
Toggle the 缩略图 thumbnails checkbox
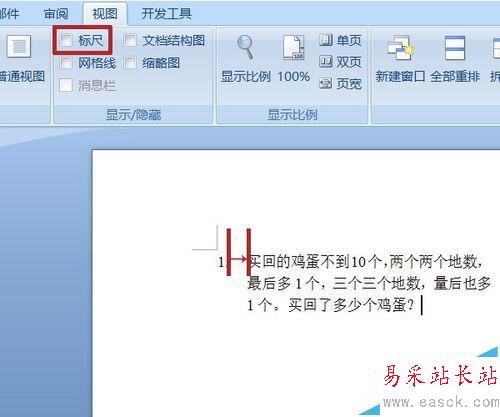[130, 63]
